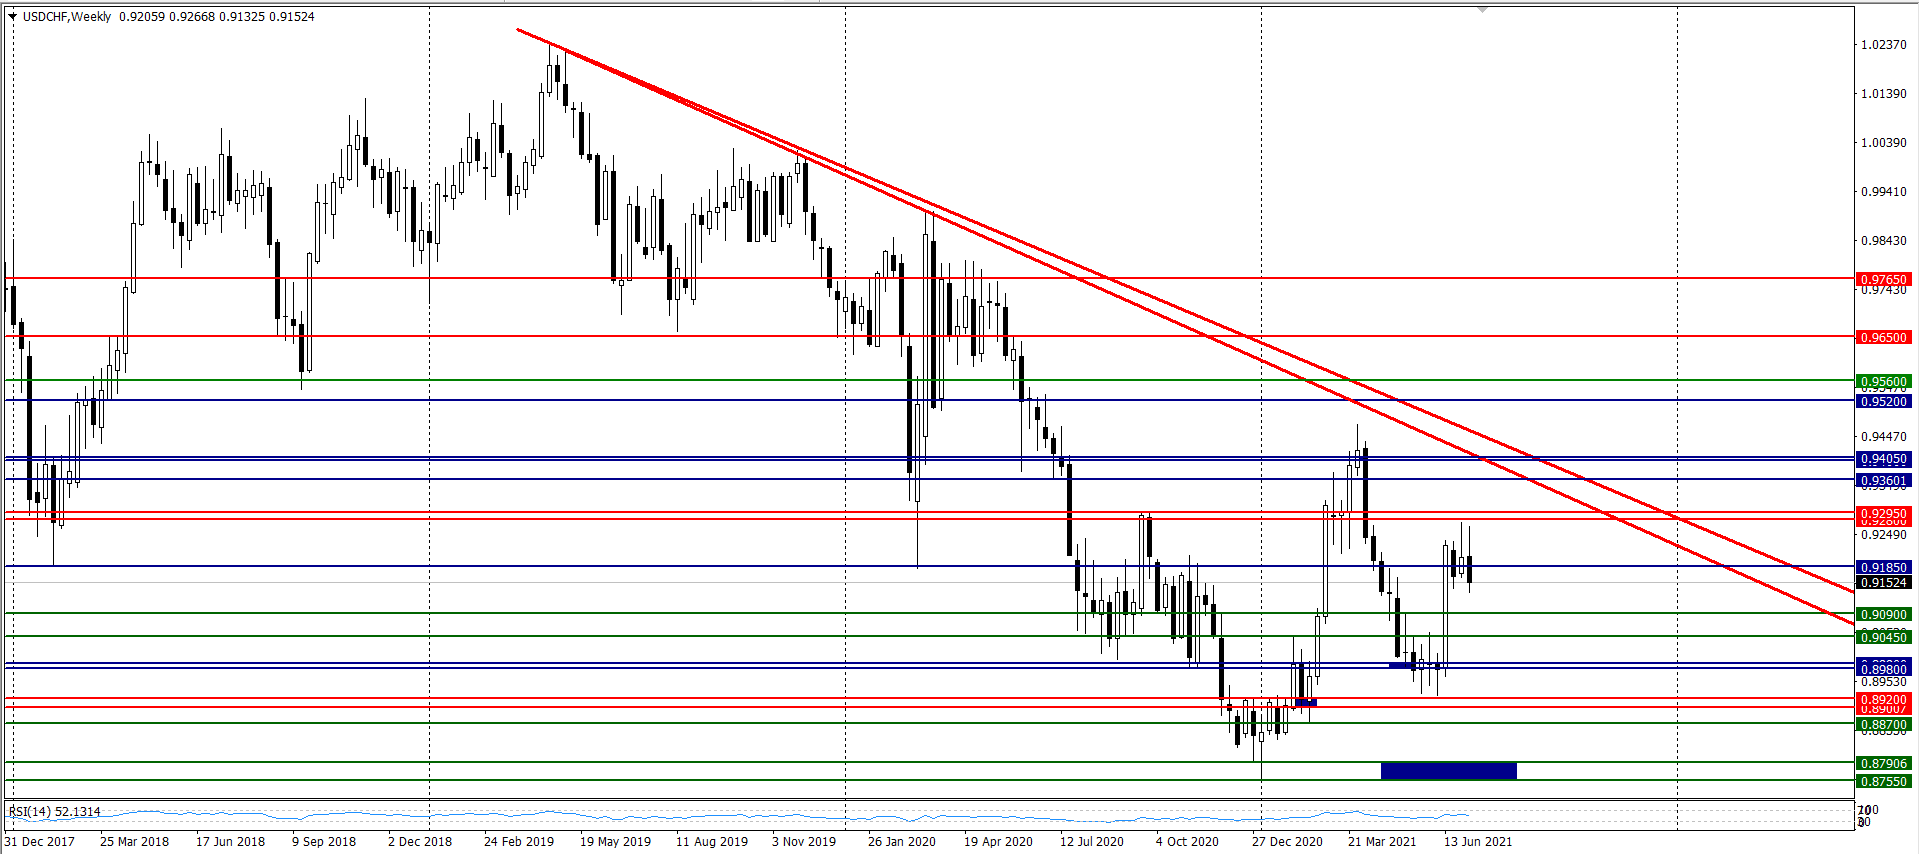The width and height of the screenshot is (1919, 854).
Task: Click the red 0.96500 price label
Action: coord(1883,338)
